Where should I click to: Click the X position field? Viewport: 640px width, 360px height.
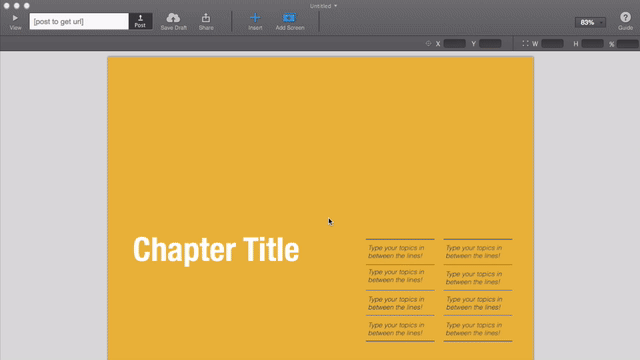tap(455, 43)
